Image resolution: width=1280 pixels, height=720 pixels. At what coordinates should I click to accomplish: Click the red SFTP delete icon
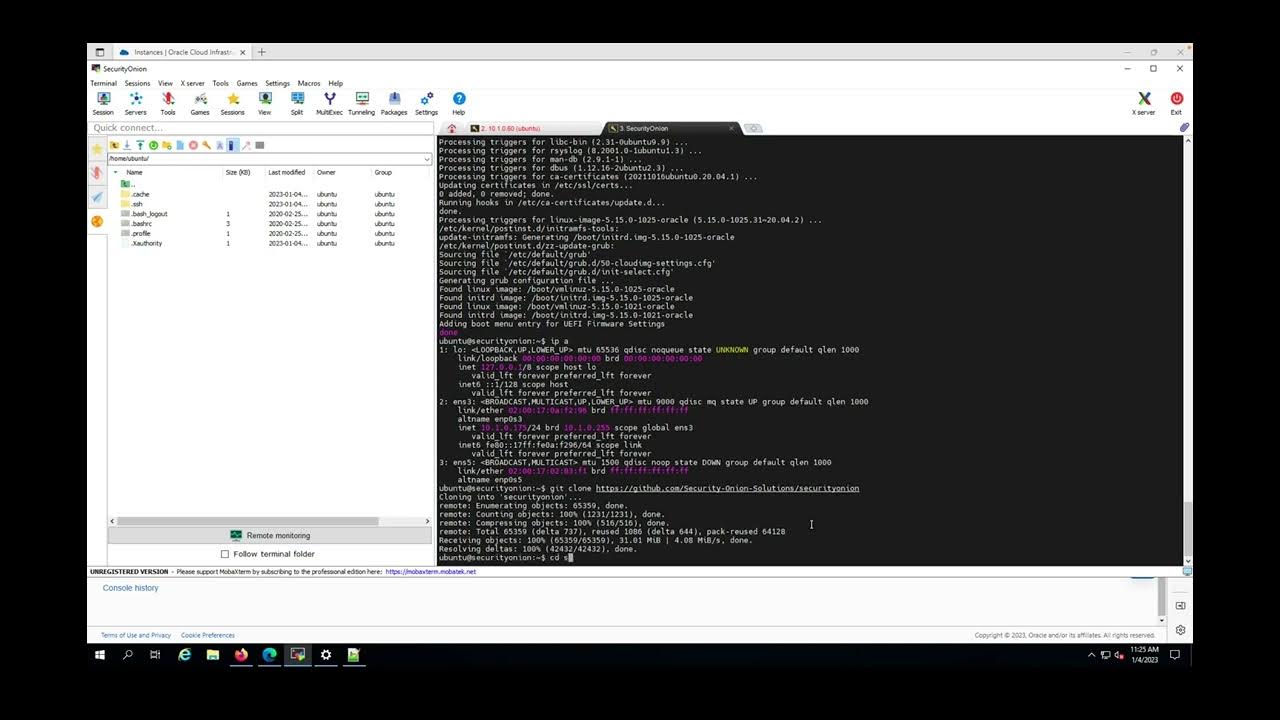[x=193, y=145]
